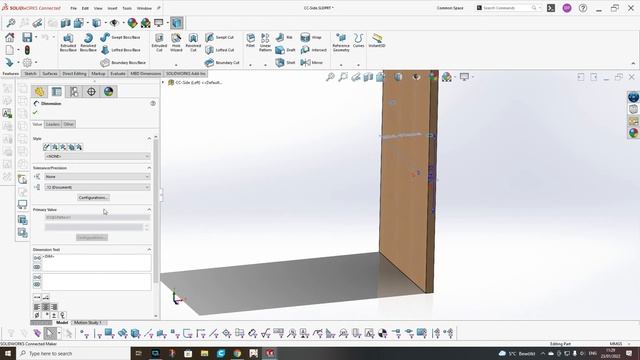
Task: Open the MBD Dimensions ribbon tab
Action: coord(146,73)
